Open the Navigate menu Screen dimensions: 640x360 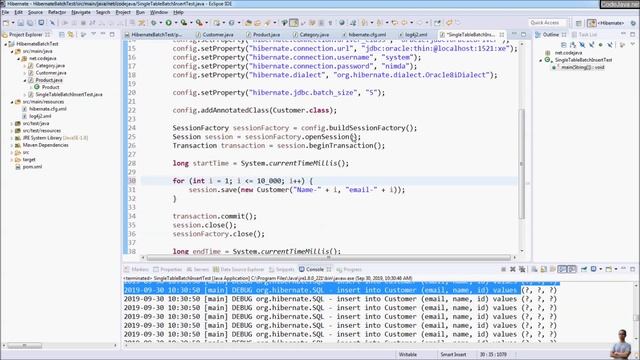tap(81, 13)
